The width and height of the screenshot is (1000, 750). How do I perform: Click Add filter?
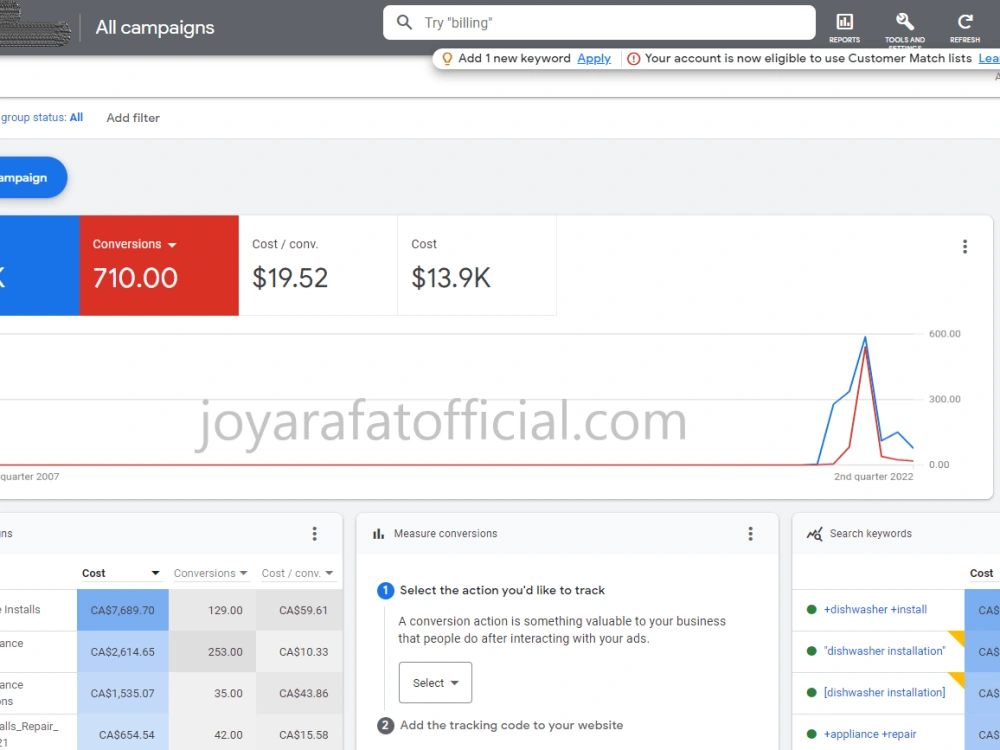pos(133,118)
